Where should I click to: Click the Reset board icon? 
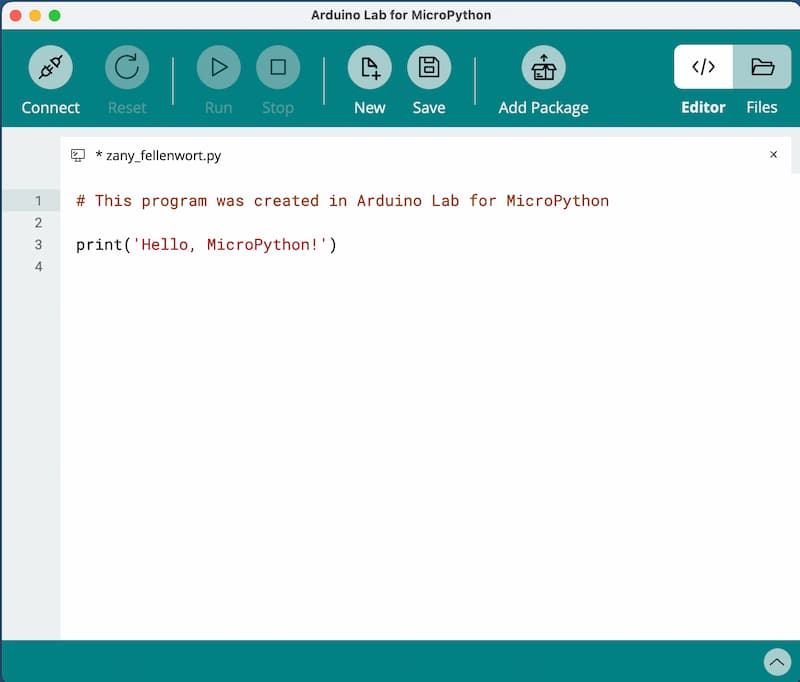(127, 67)
